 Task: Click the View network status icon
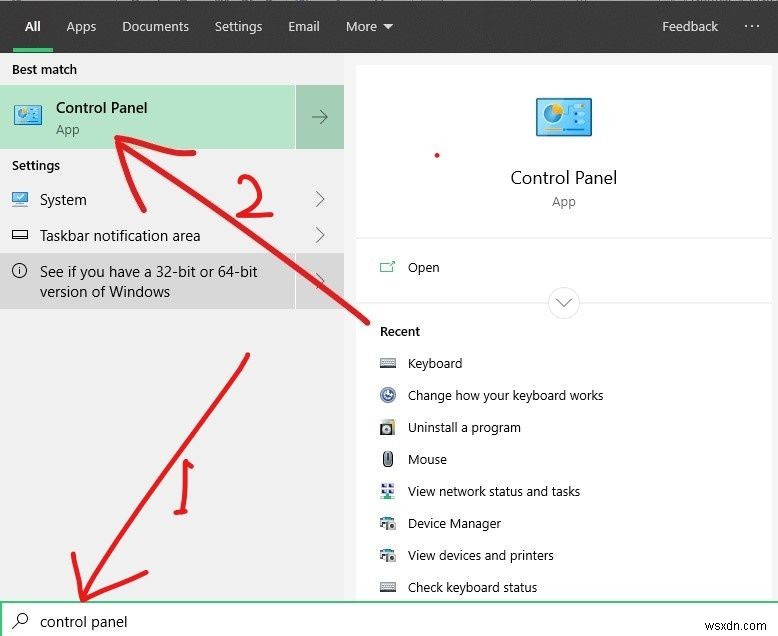(x=388, y=491)
